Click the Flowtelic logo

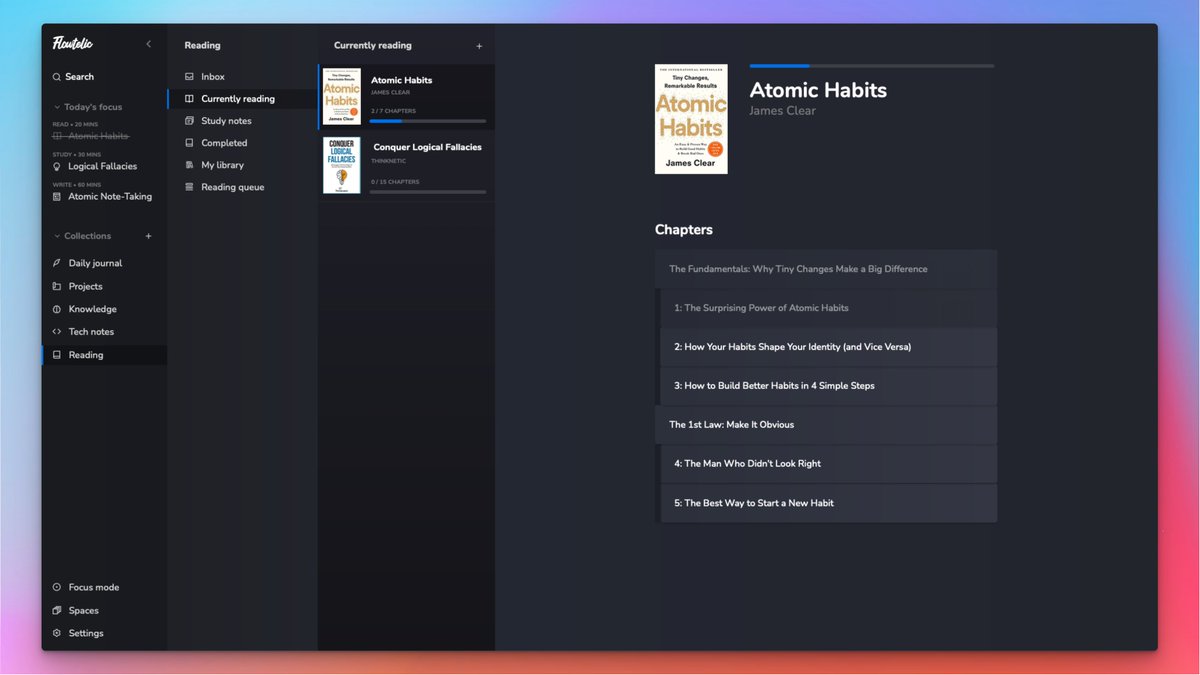pos(73,43)
